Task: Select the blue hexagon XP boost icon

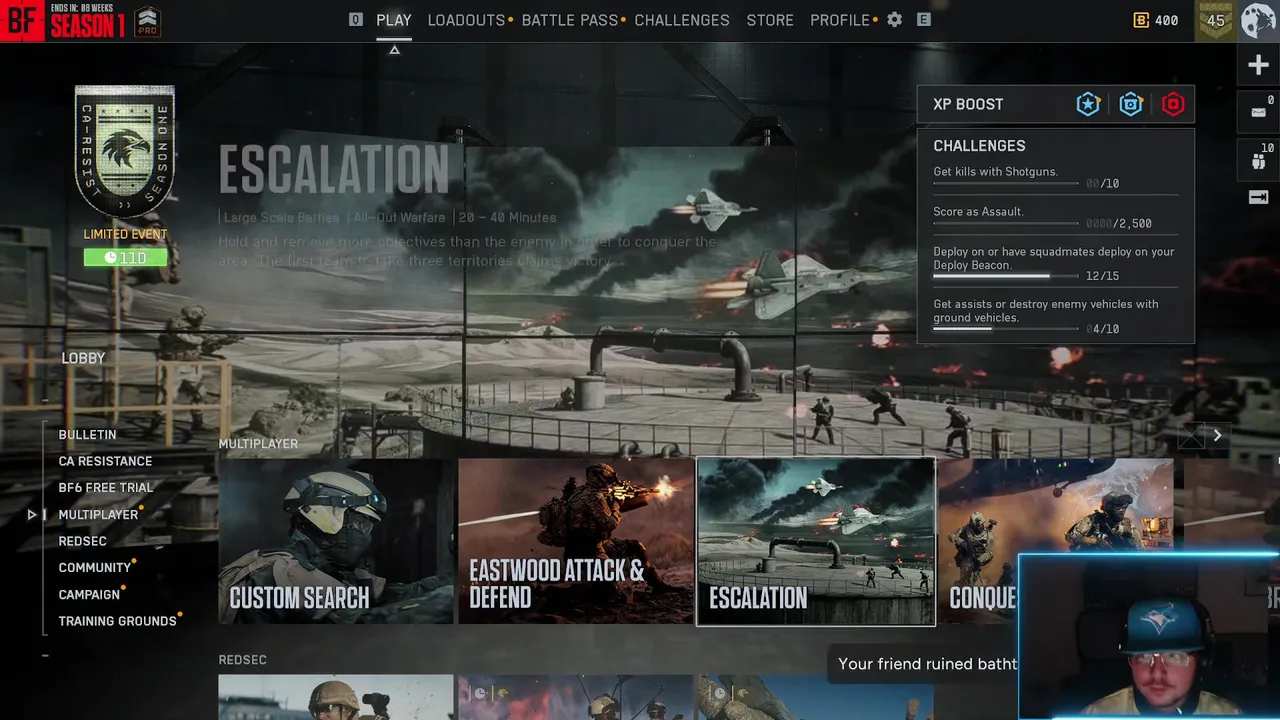Action: point(1131,104)
